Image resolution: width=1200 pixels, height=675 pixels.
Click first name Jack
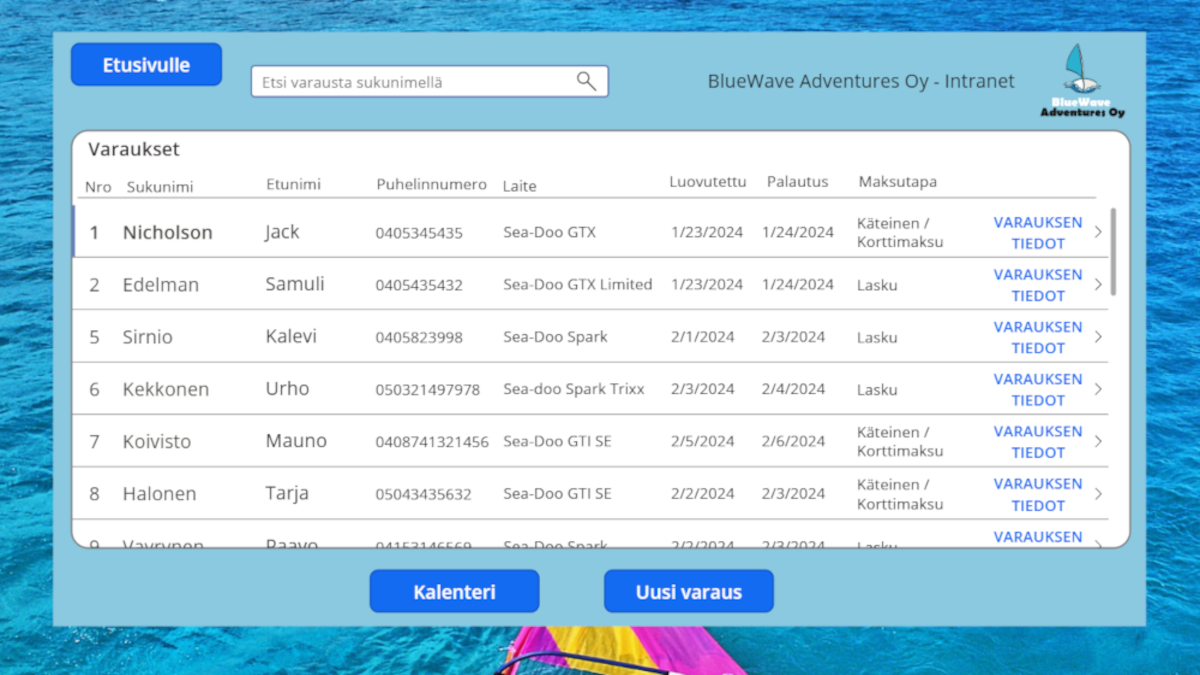point(282,232)
